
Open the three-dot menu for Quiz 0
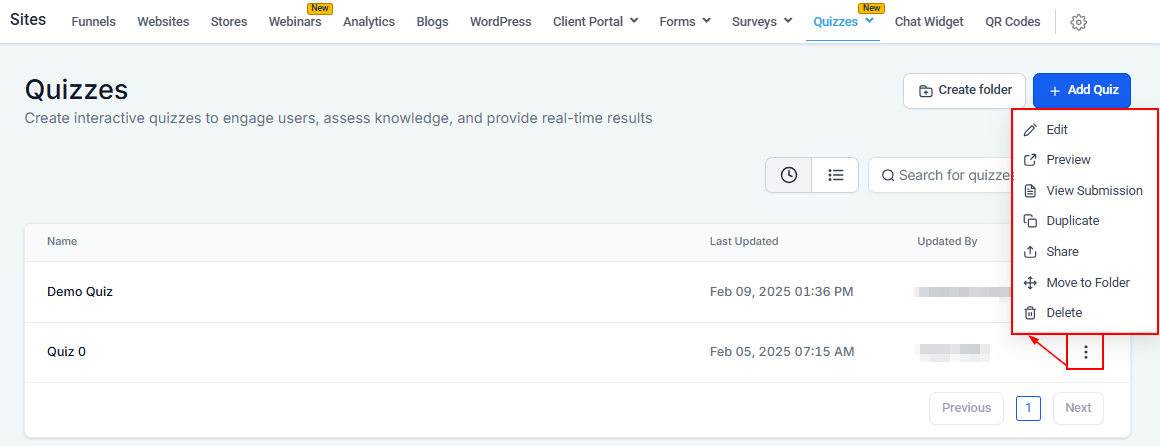pos(1085,352)
